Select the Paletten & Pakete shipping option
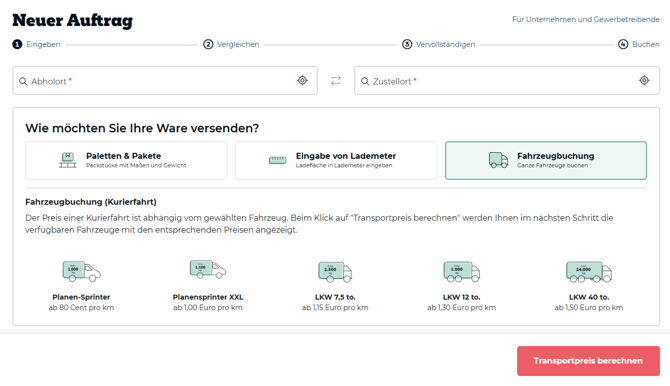The image size is (670, 386). pos(126,160)
